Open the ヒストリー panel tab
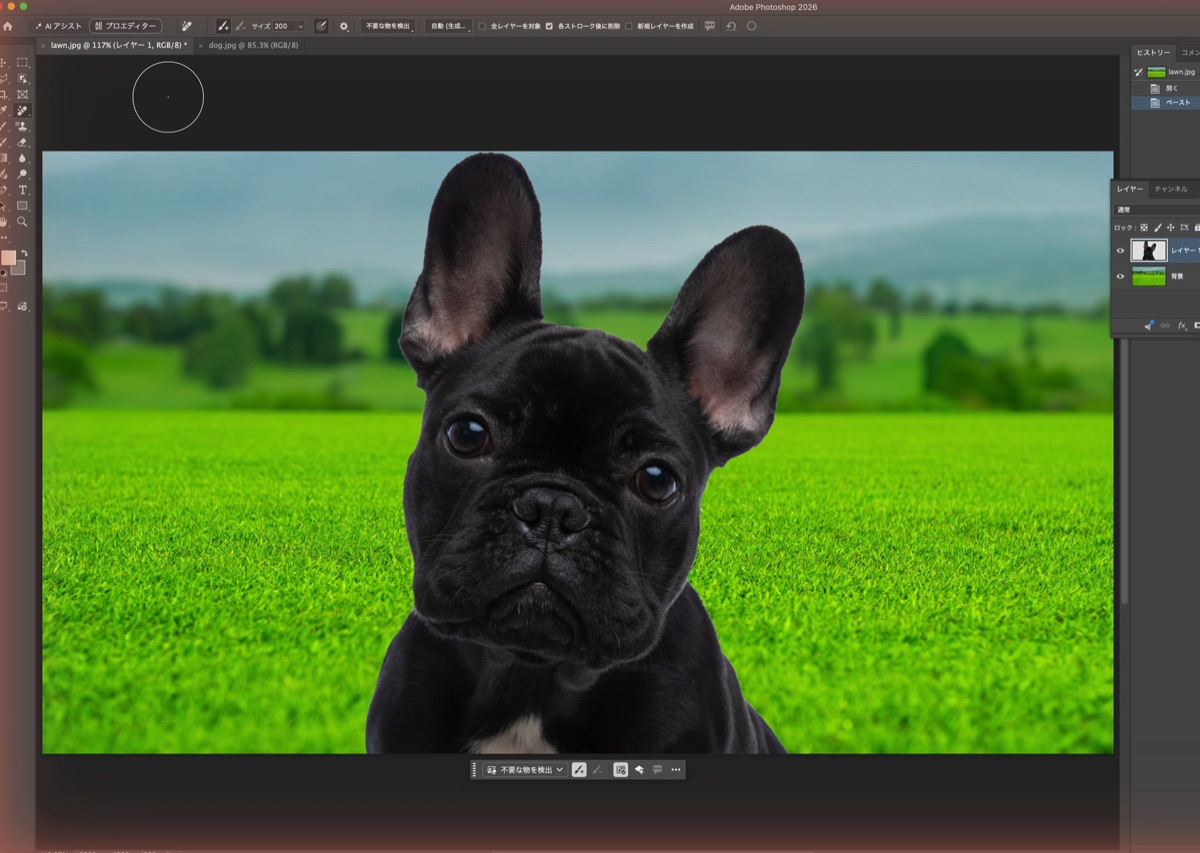This screenshot has height=853, width=1200. (x=1153, y=52)
